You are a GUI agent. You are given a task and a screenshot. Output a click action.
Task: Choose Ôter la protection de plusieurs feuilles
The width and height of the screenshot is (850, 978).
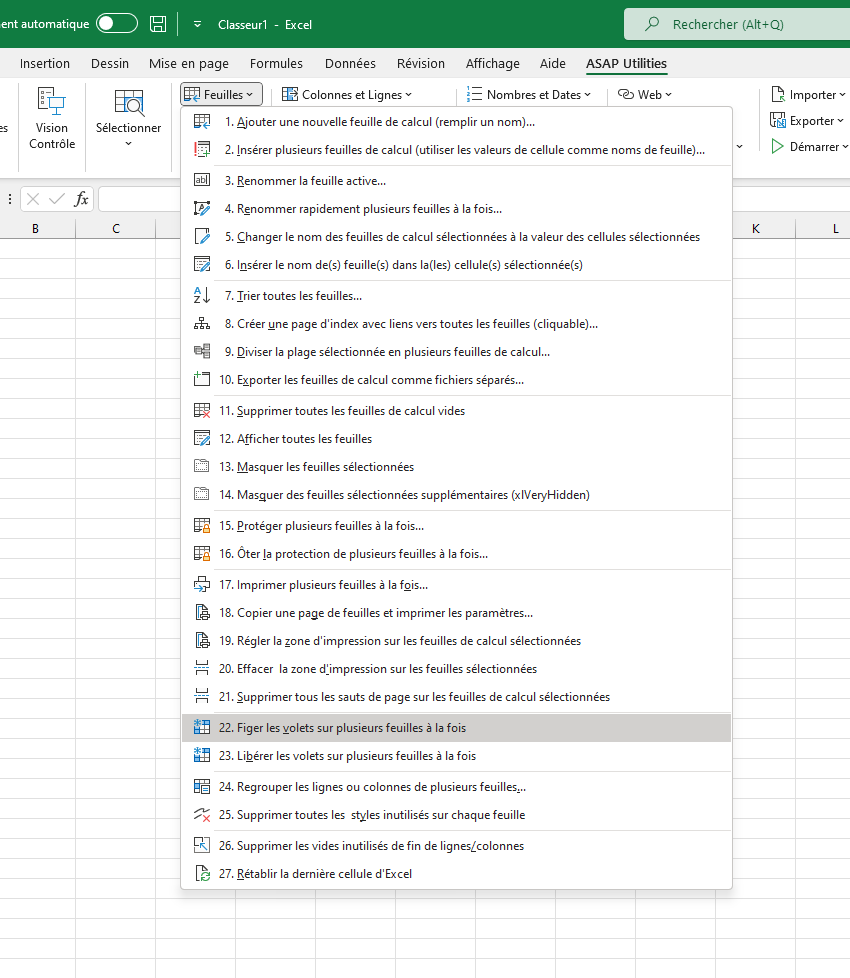click(x=456, y=554)
